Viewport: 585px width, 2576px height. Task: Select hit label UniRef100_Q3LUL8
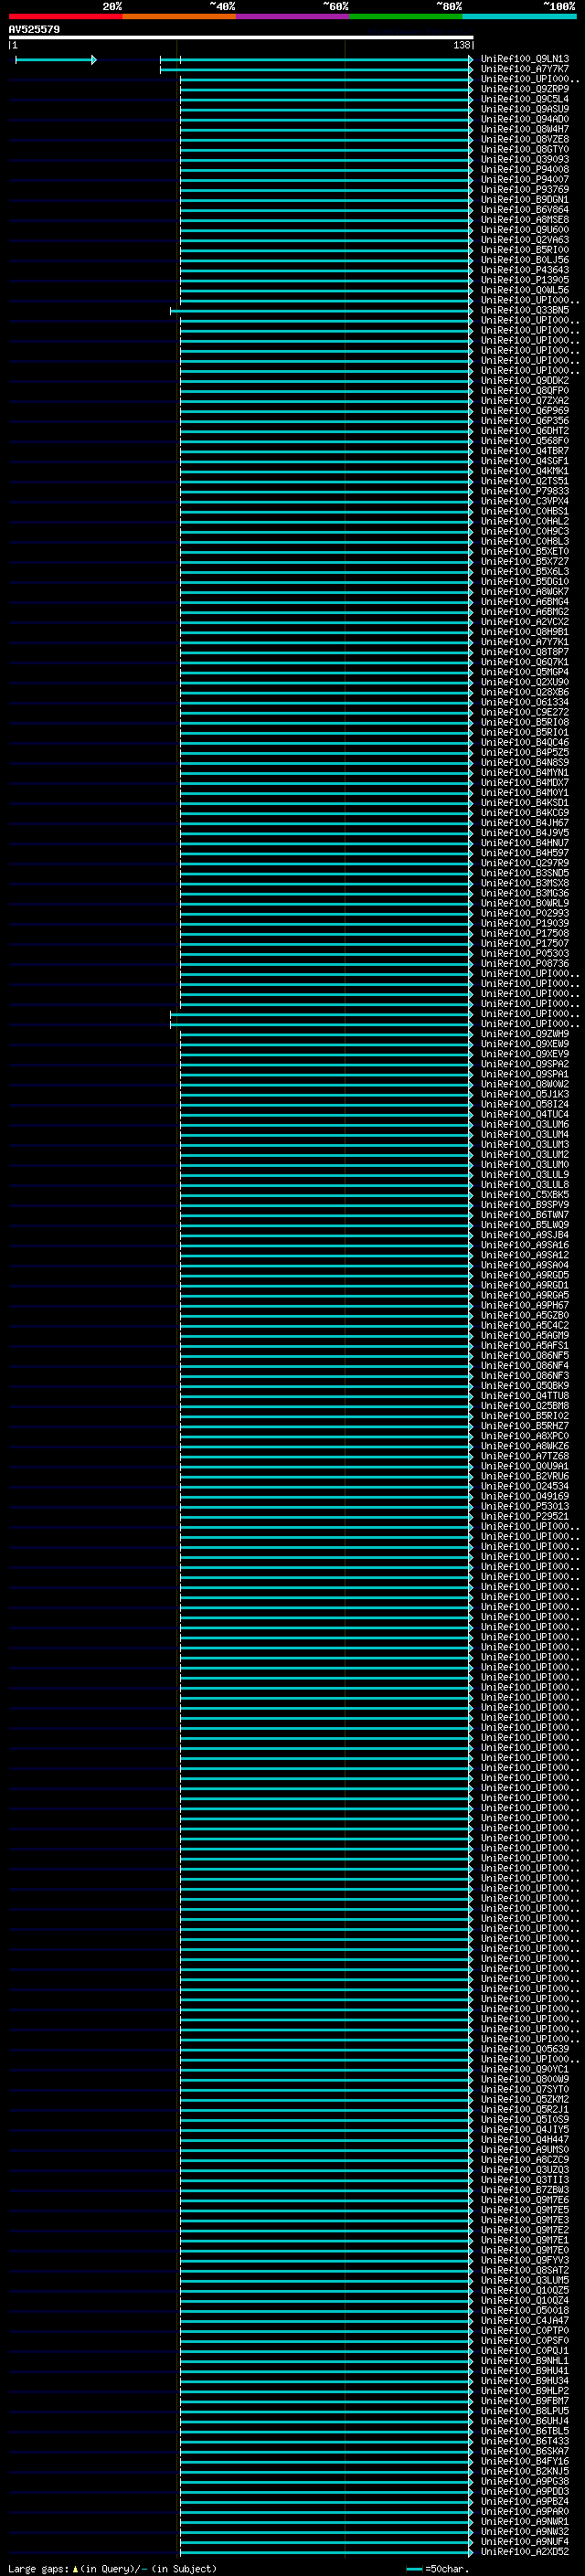525,1184
